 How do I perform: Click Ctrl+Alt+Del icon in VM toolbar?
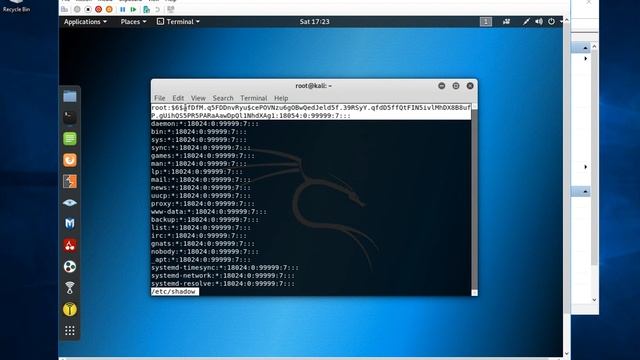click(64, 9)
